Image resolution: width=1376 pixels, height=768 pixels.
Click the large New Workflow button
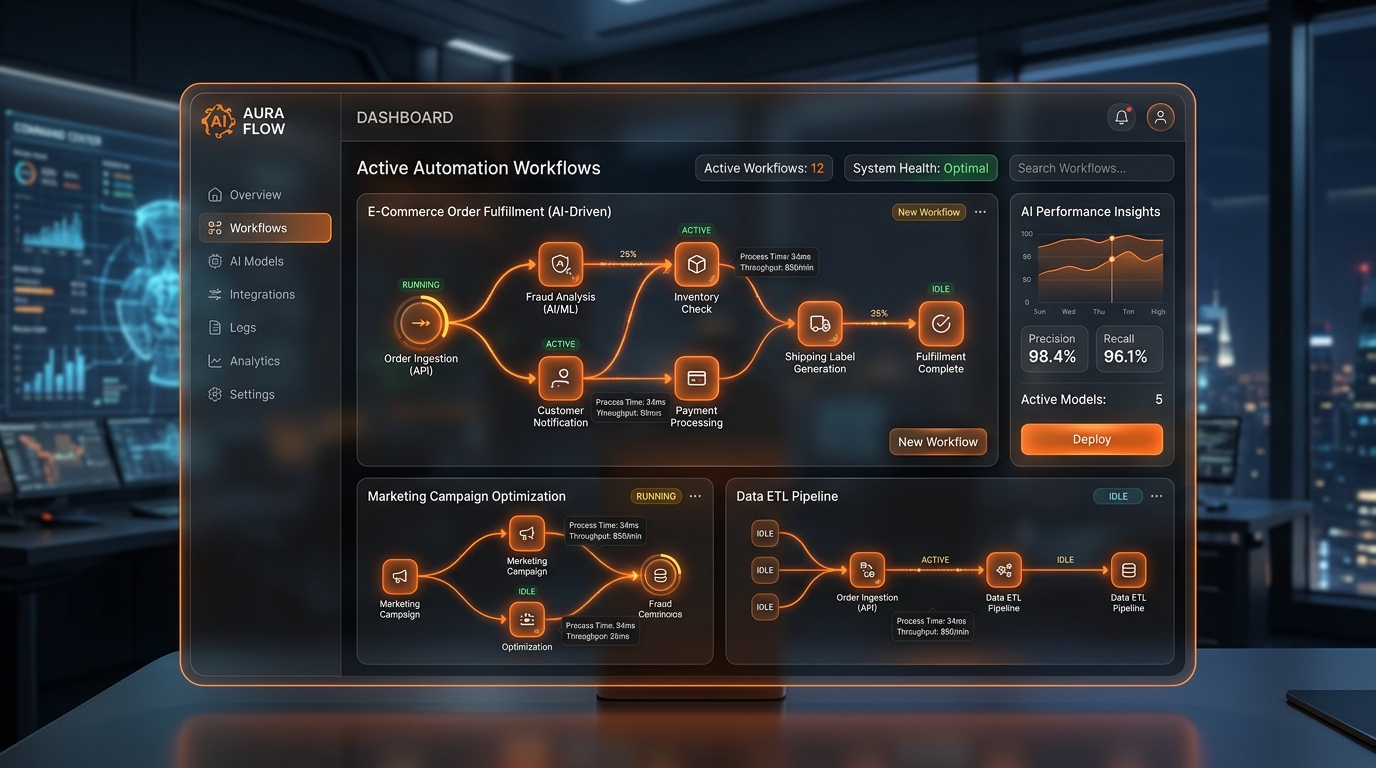[938, 442]
